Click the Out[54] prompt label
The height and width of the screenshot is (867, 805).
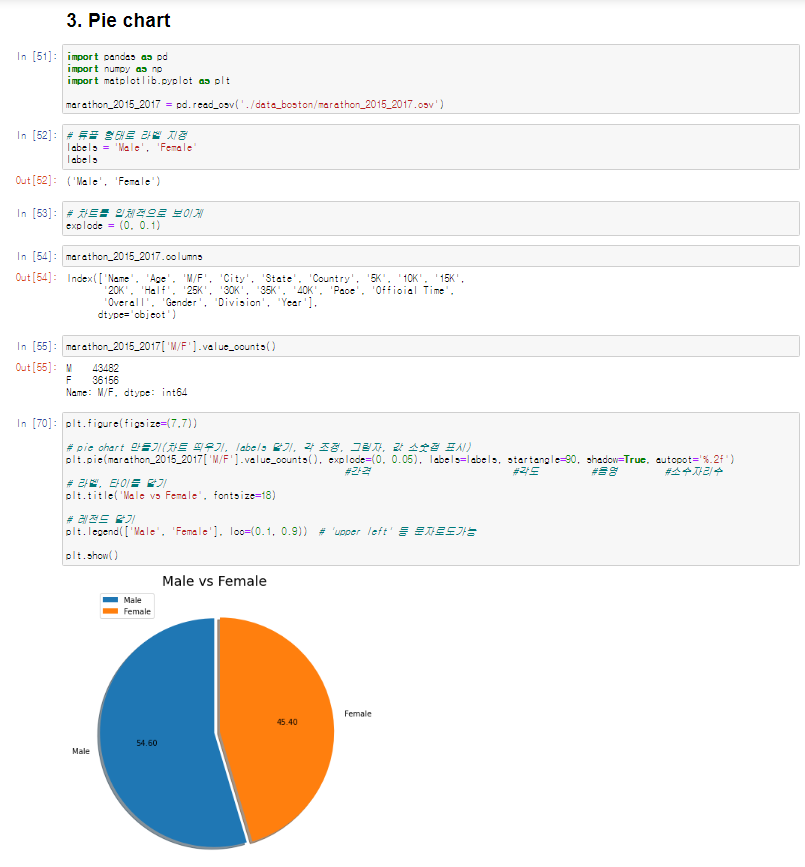coord(36,278)
